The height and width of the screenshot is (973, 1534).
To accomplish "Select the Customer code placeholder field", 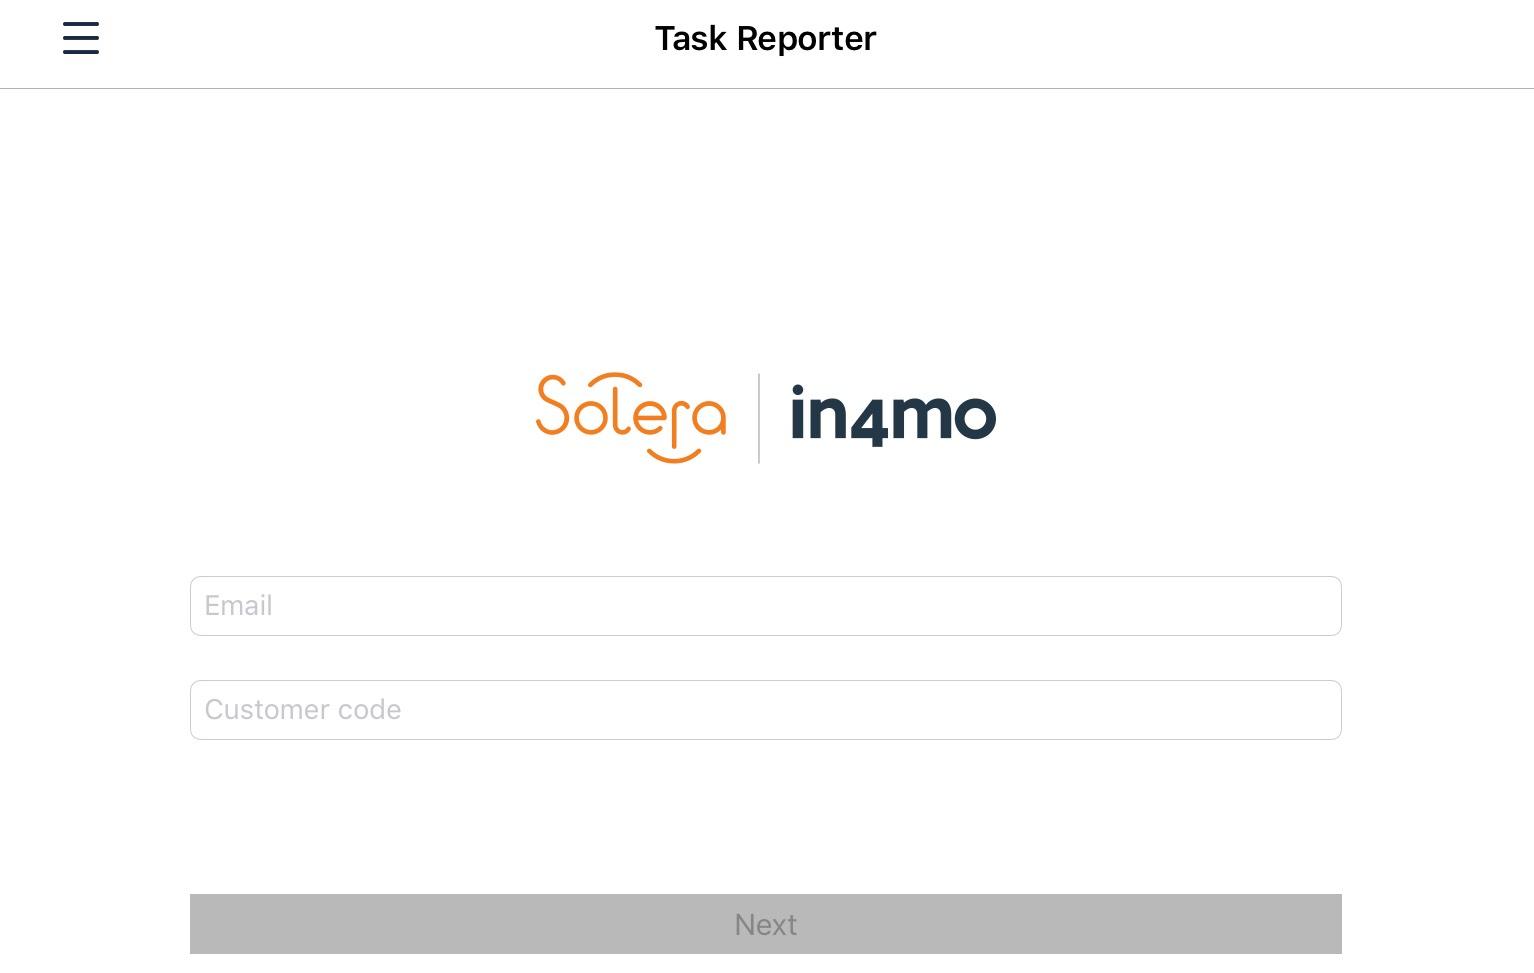I will pos(765,710).
